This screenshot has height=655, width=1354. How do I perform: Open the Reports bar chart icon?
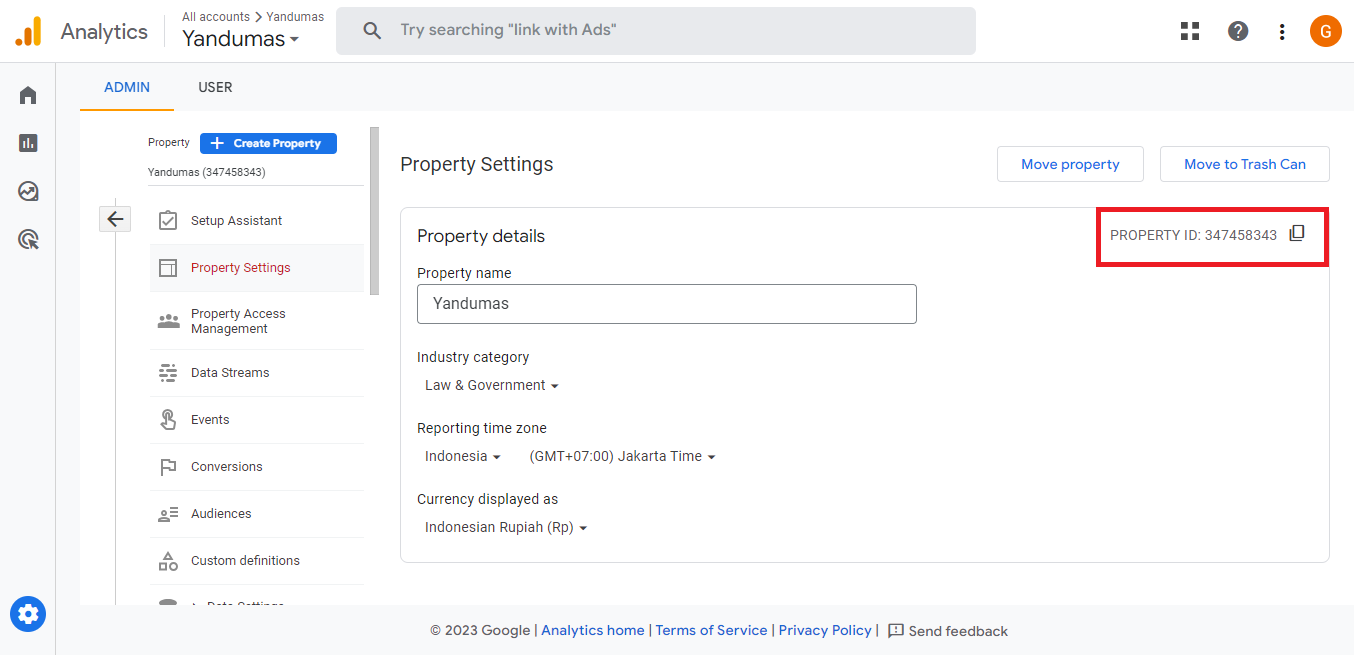coord(28,143)
